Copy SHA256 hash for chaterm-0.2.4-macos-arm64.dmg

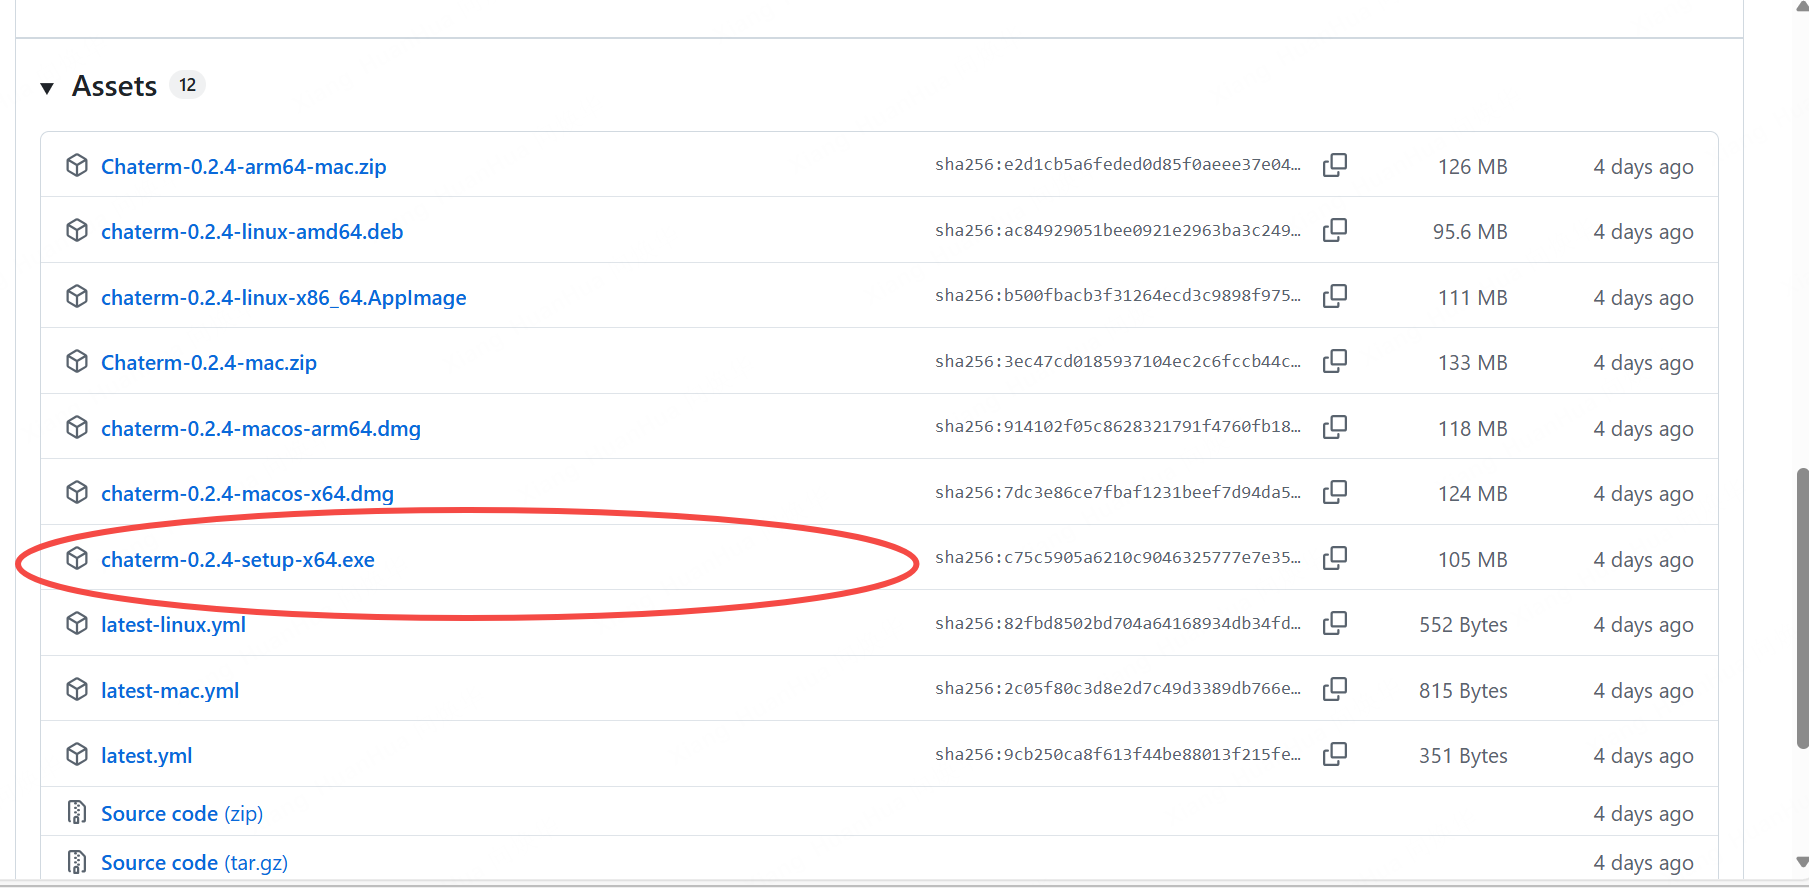point(1335,427)
